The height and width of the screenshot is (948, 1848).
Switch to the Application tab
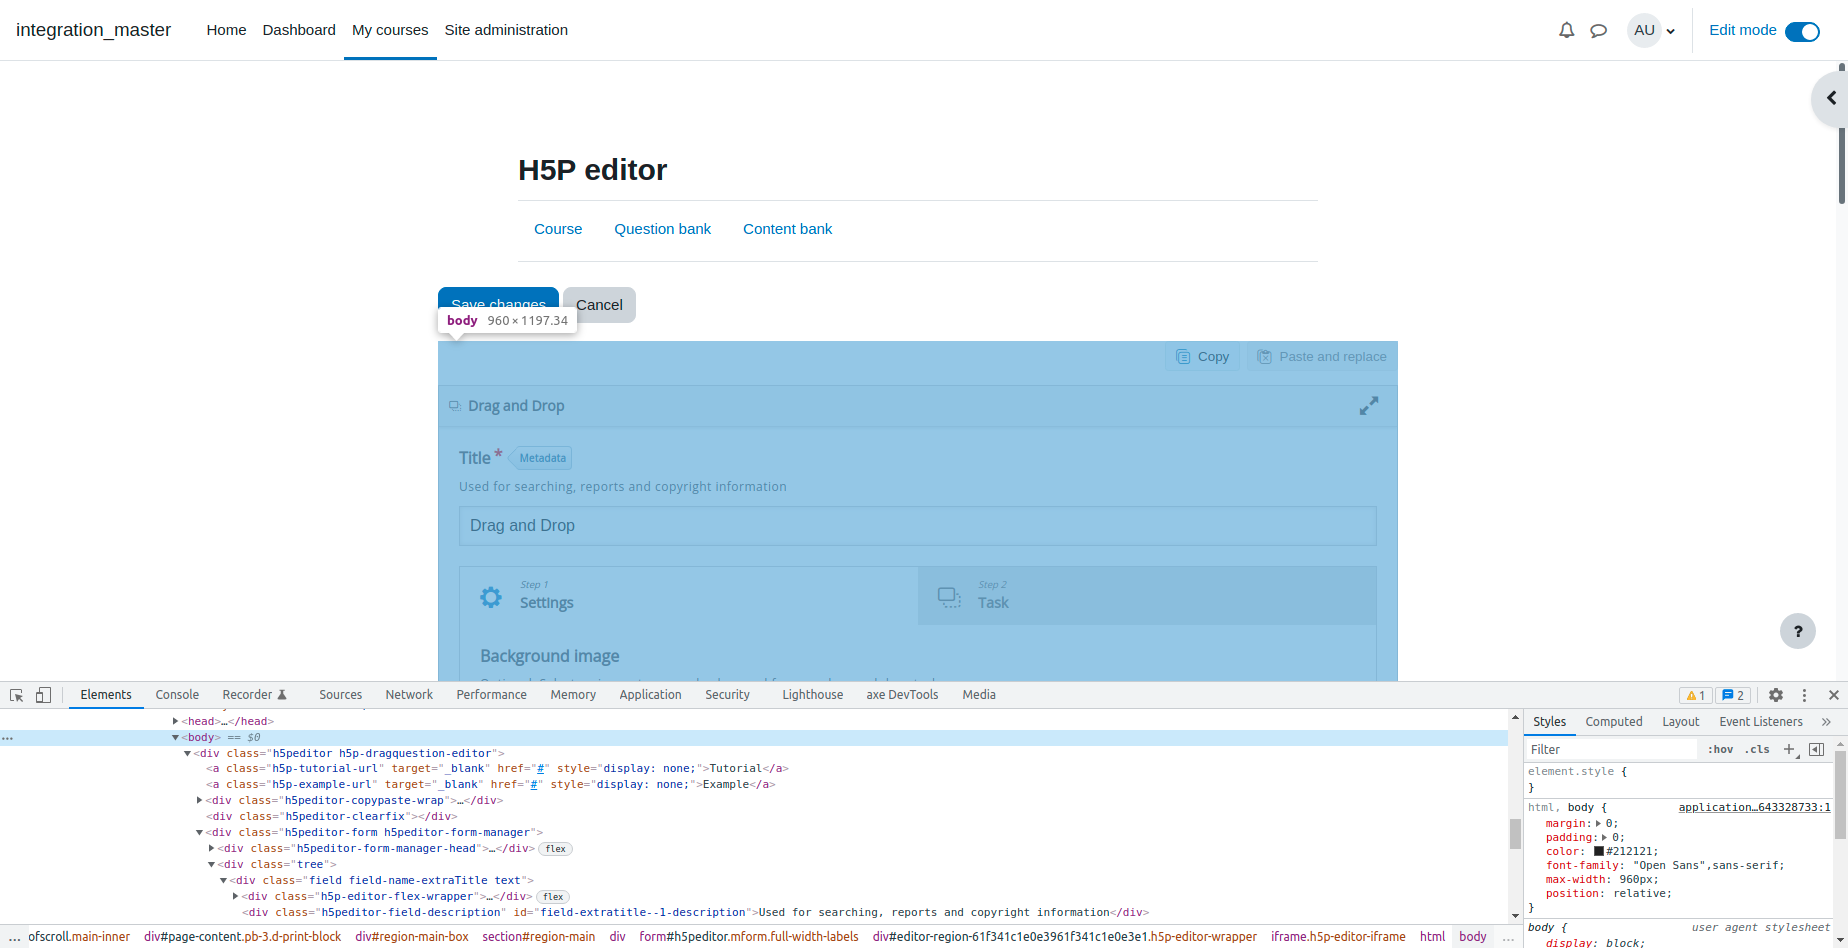650,695
